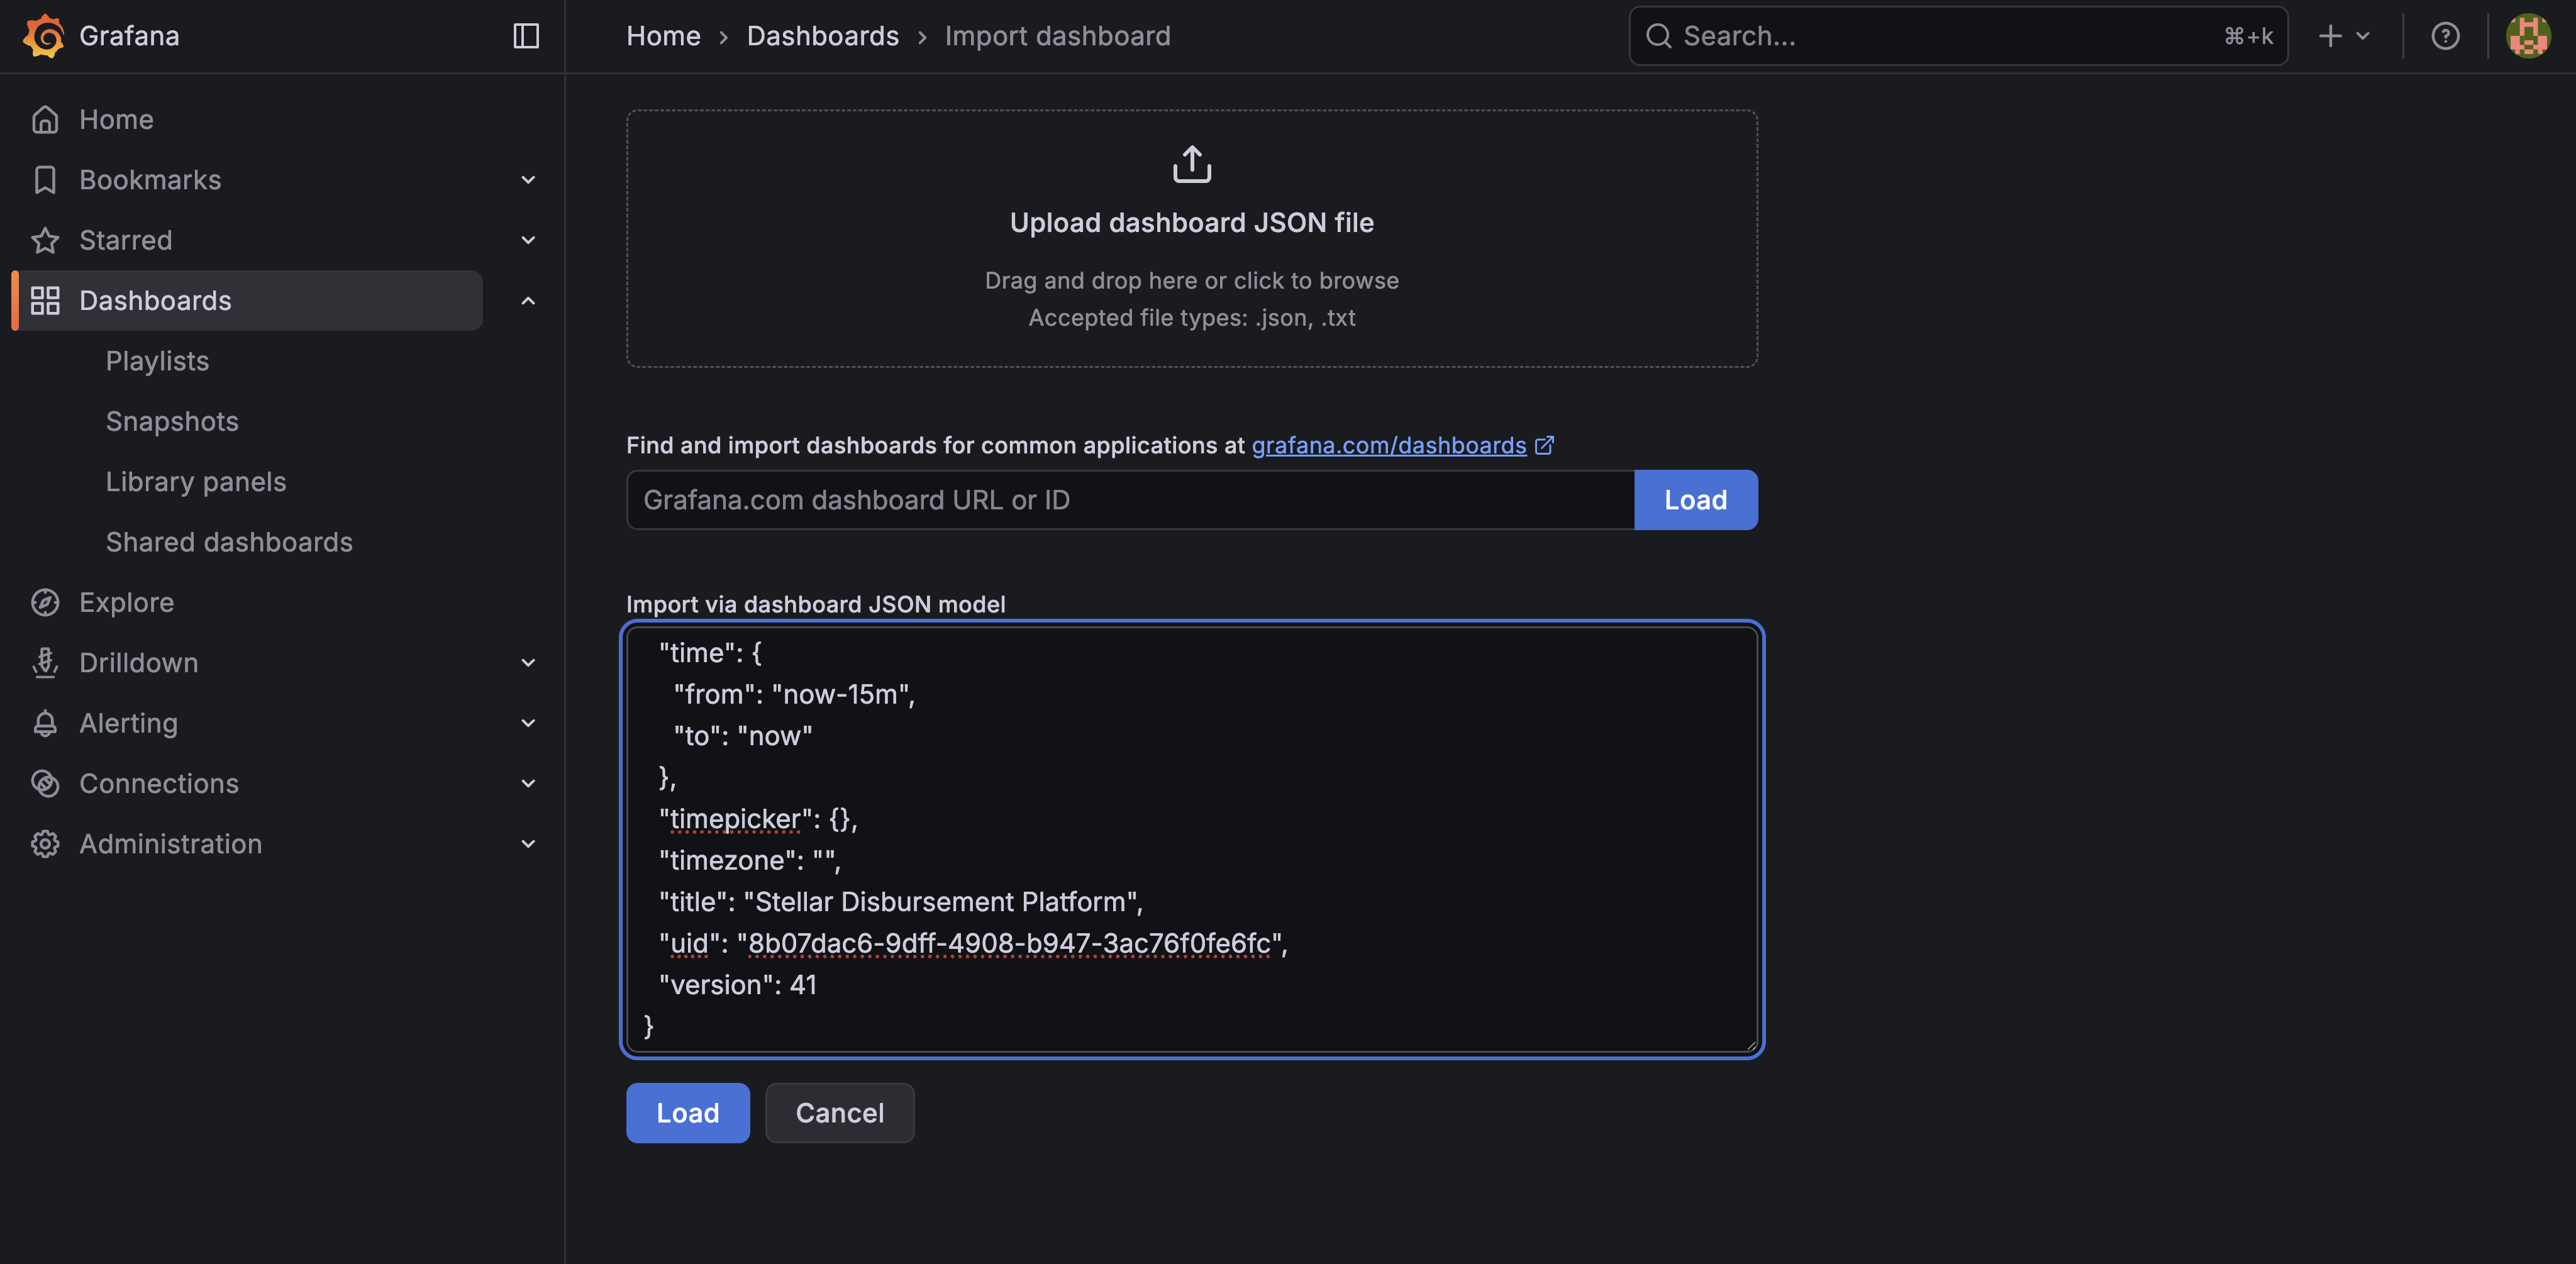The width and height of the screenshot is (2576, 1264).
Task: Open the new item dropdown next to plus
Action: [2363, 36]
